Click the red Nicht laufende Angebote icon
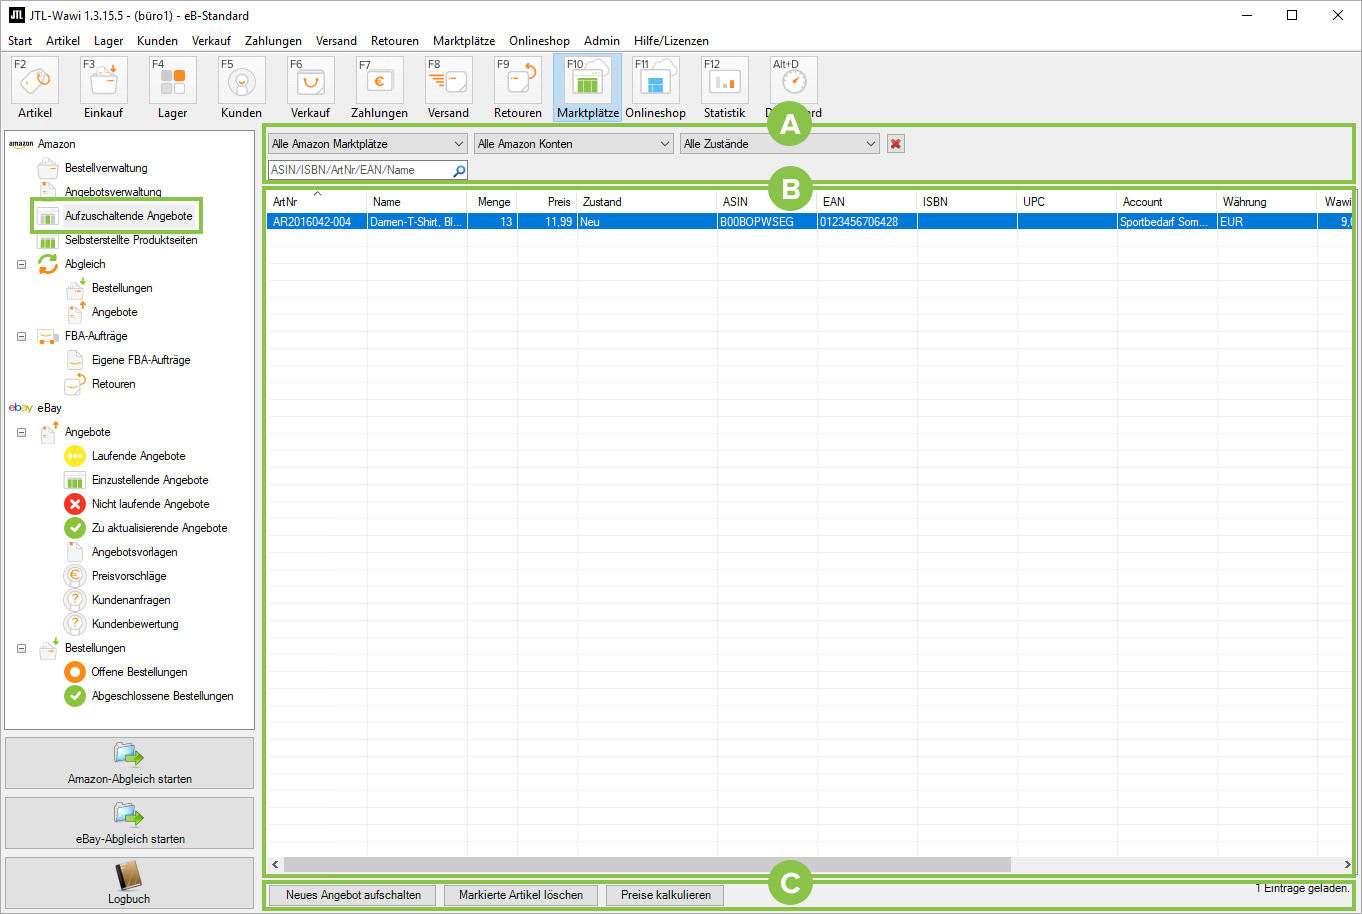Viewport: 1362px width, 914px height. (x=75, y=504)
